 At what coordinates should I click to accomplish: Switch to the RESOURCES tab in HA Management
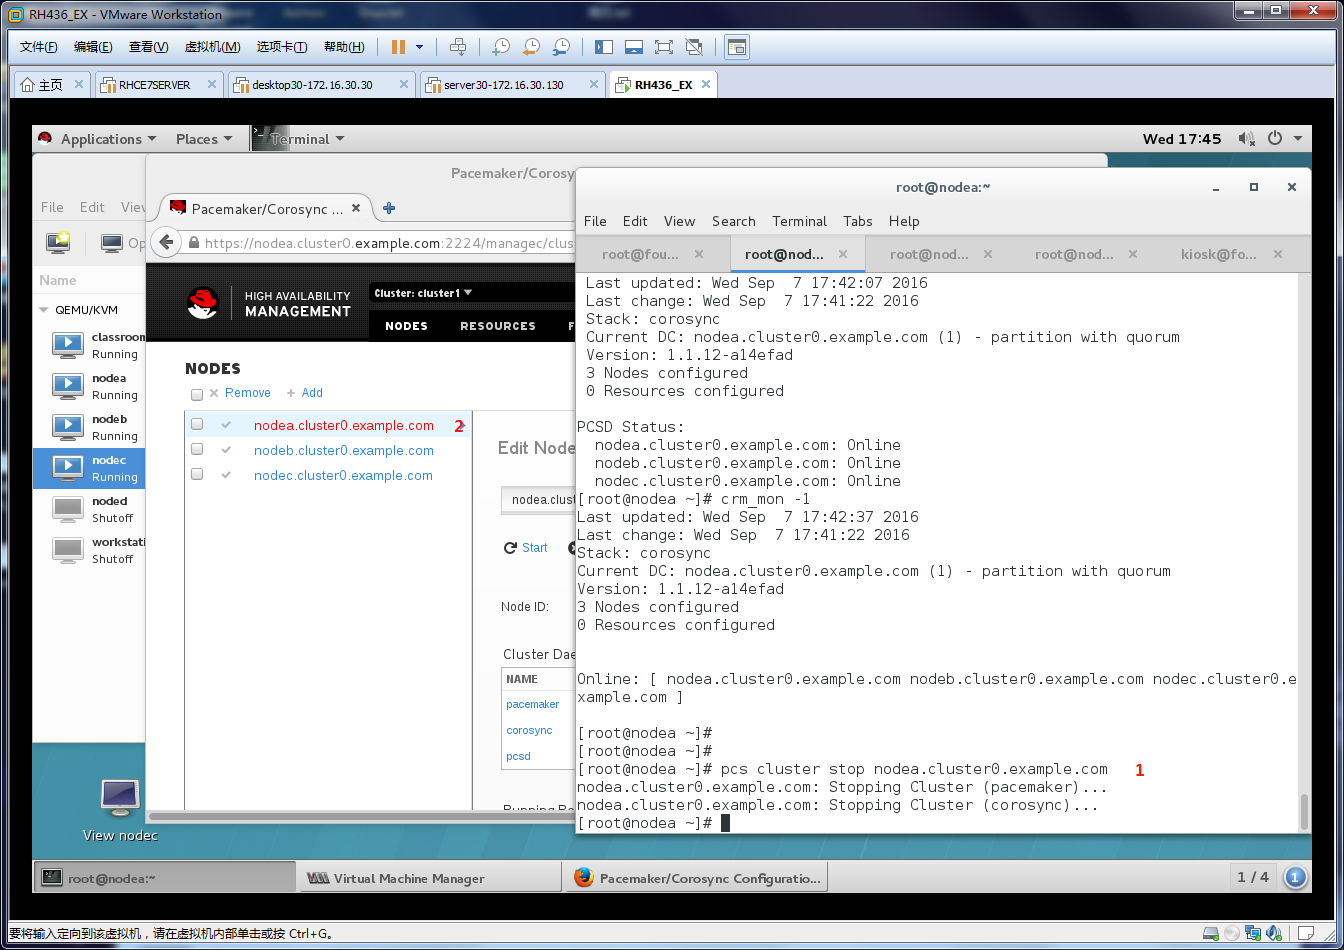click(x=498, y=326)
